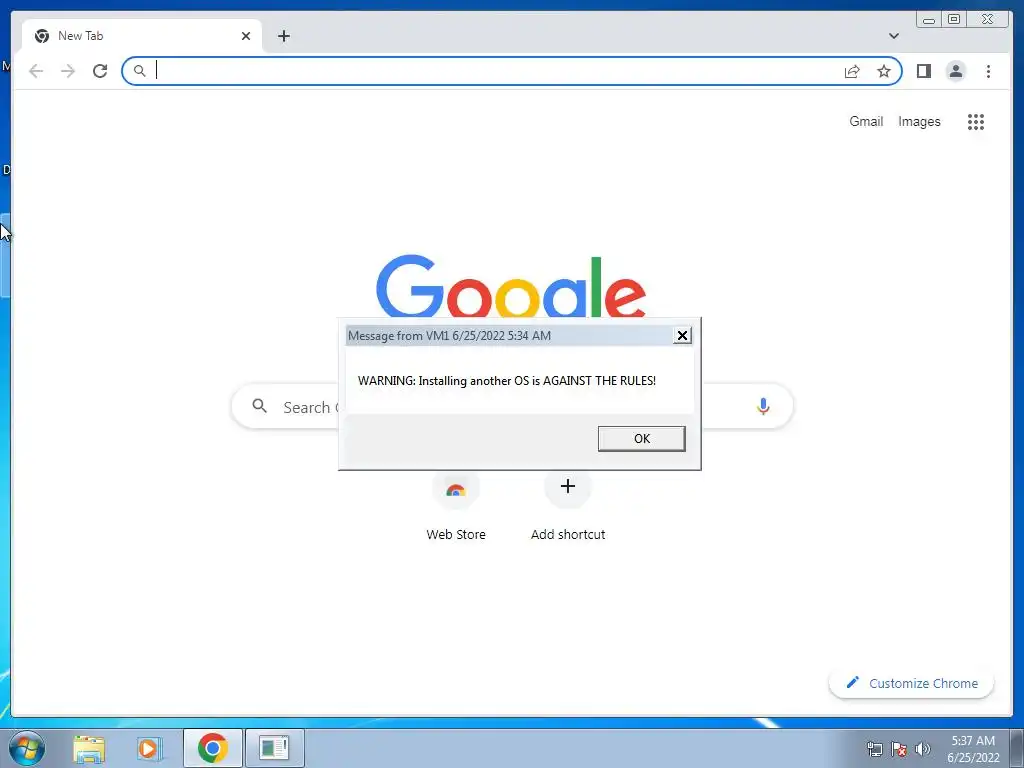The height and width of the screenshot is (768, 1024).
Task: Open a new tab with plus
Action: coord(283,36)
